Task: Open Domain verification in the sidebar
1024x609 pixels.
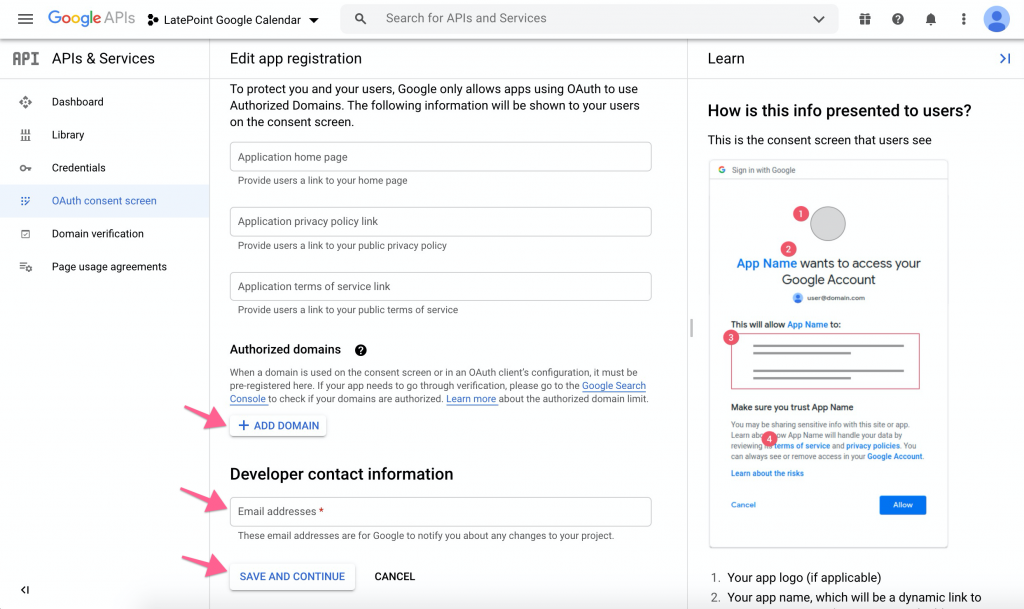Action: coord(104,234)
